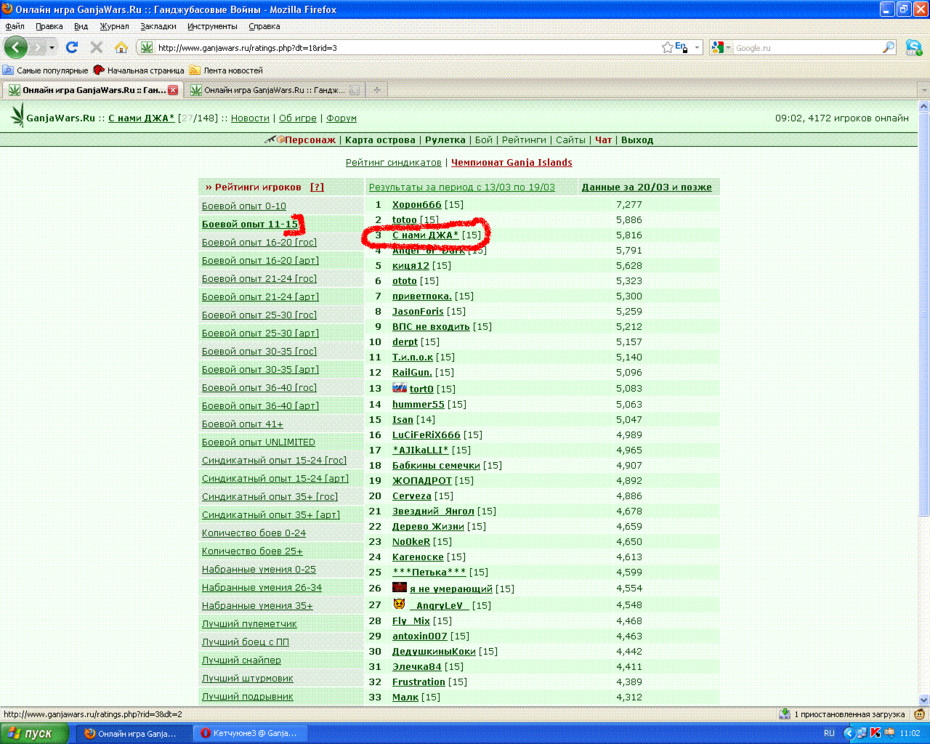Click the page scrollbar down arrow
The width and height of the screenshot is (930, 744).
coord(923,700)
